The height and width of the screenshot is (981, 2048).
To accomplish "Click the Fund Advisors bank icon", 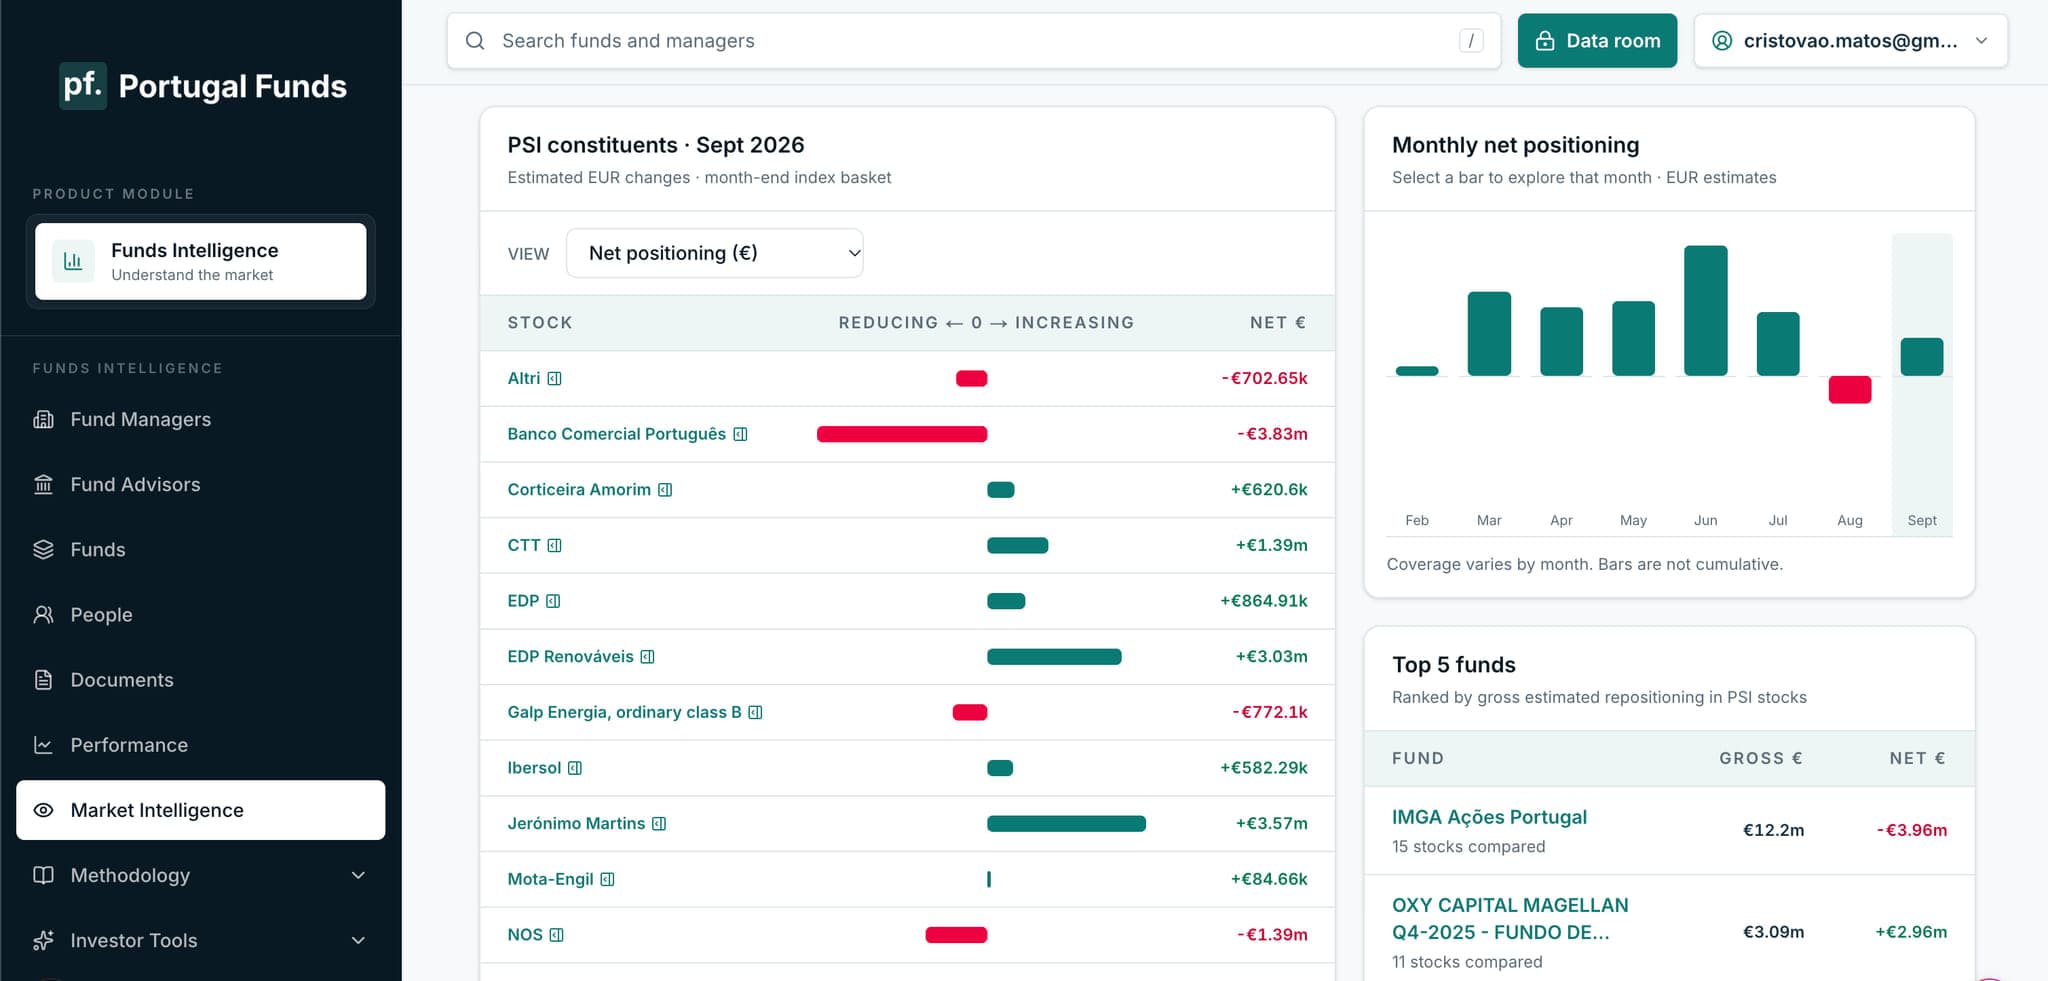I will point(43,484).
